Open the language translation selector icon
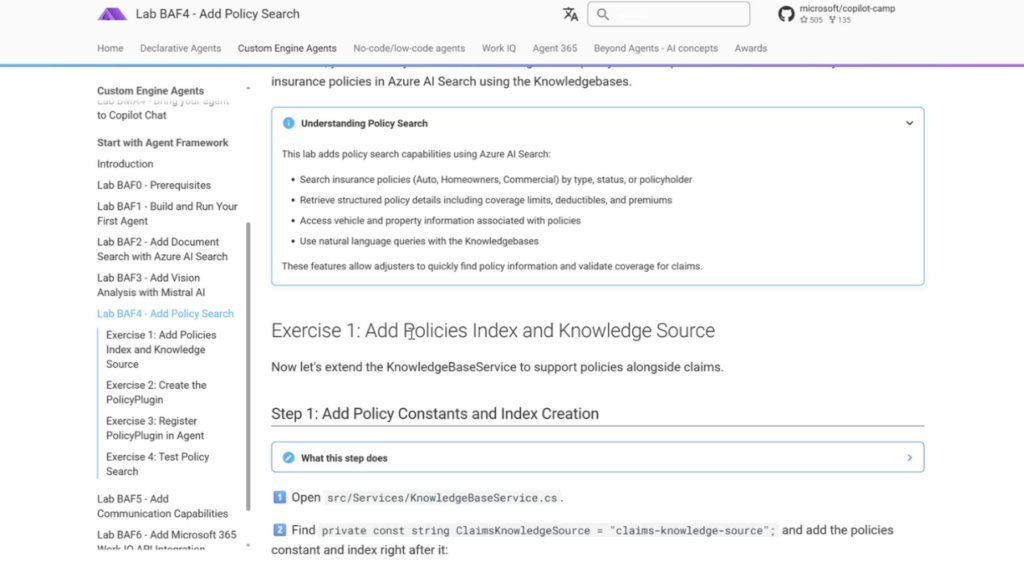The image size is (1024, 563). click(x=570, y=14)
